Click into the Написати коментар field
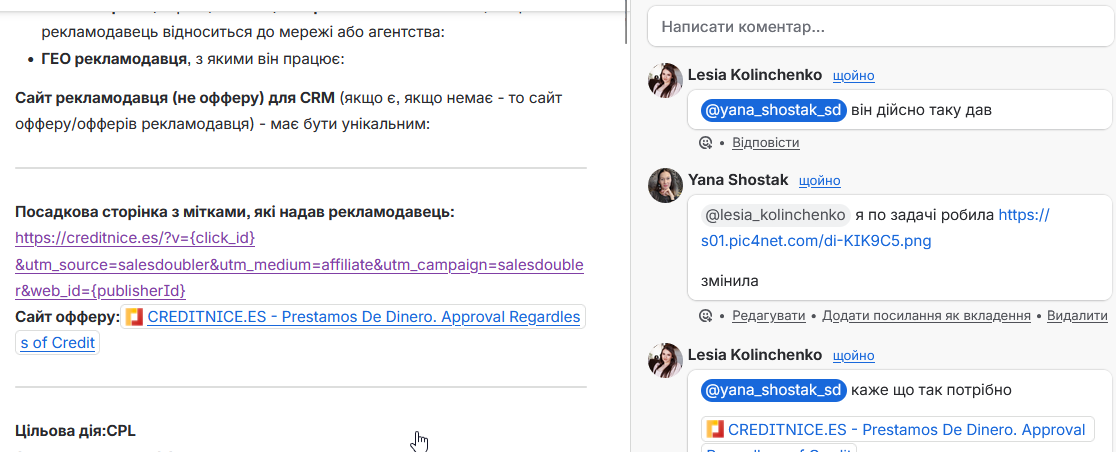Image resolution: width=1116 pixels, height=452 pixels. [x=880, y=26]
